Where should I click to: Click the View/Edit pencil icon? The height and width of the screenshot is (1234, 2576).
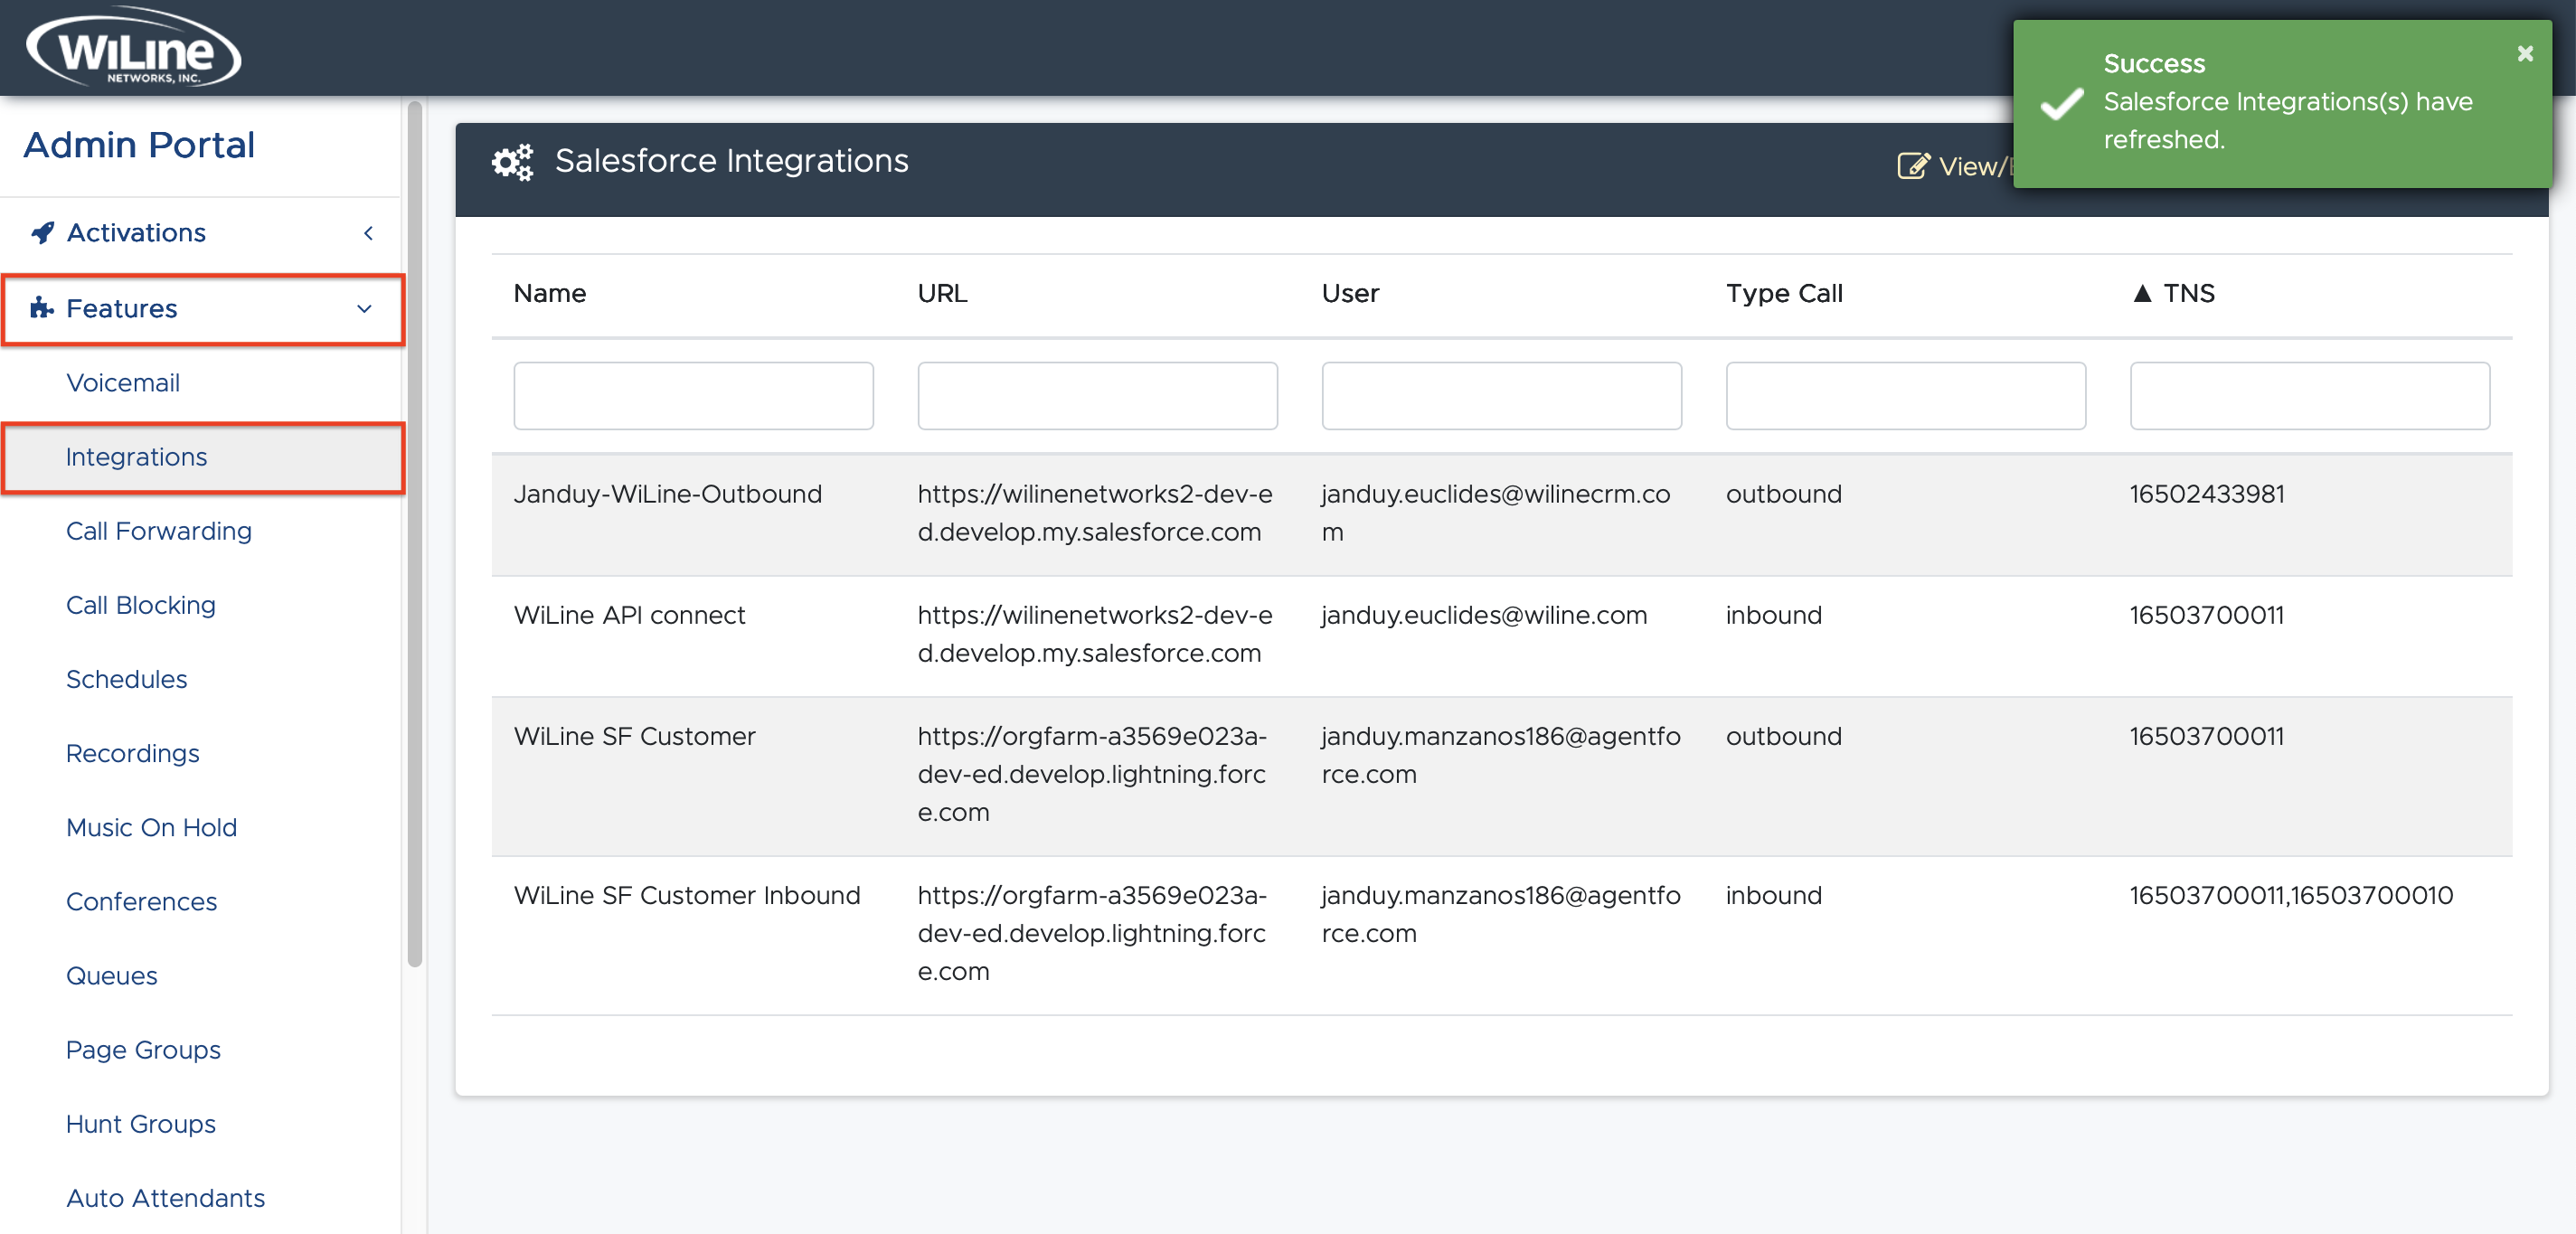tap(1913, 166)
